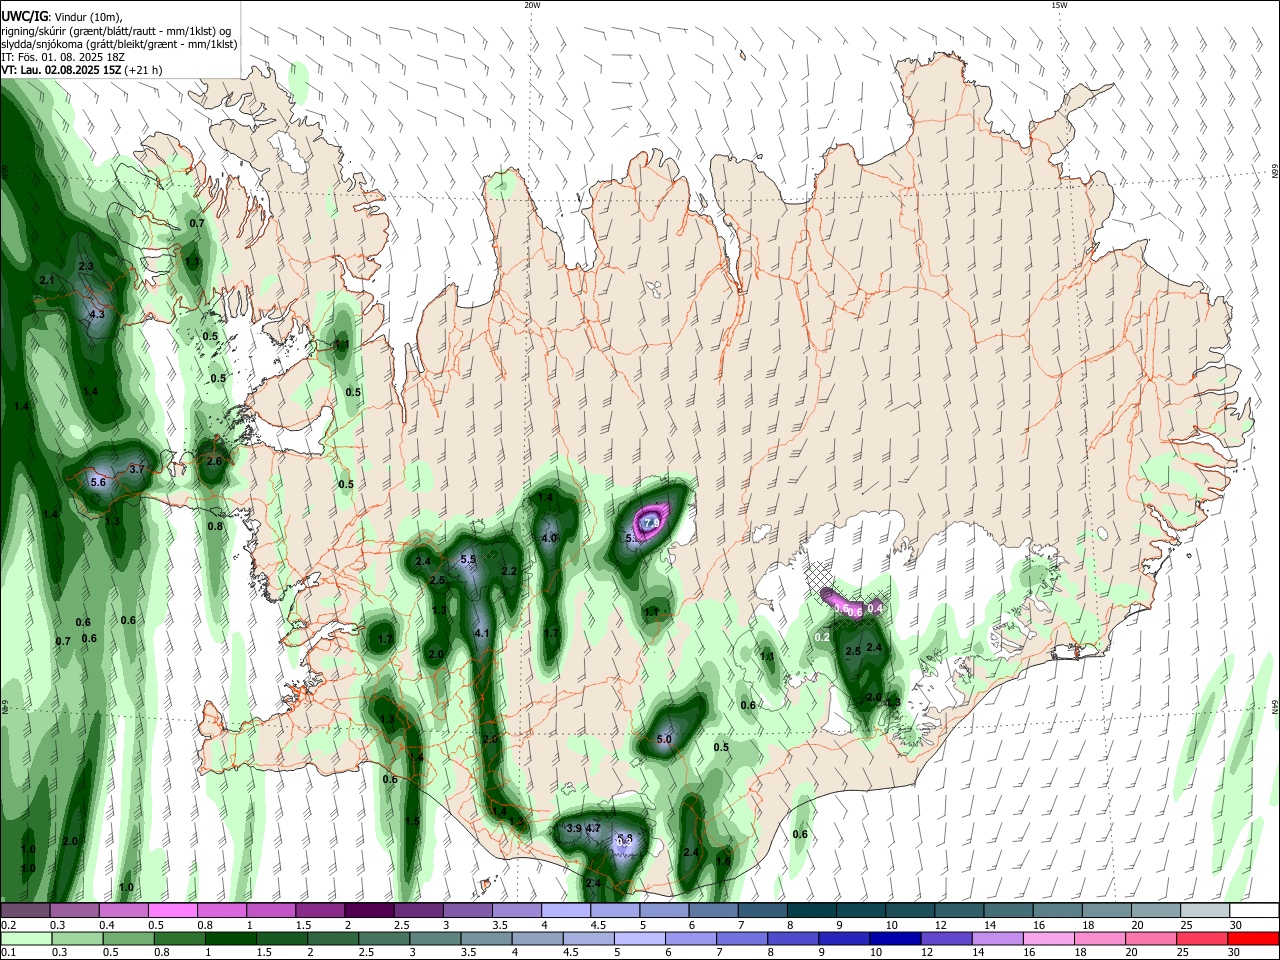Click the 4.7 precipitation value on the south coast
This screenshot has width=1280, height=960.
point(593,829)
